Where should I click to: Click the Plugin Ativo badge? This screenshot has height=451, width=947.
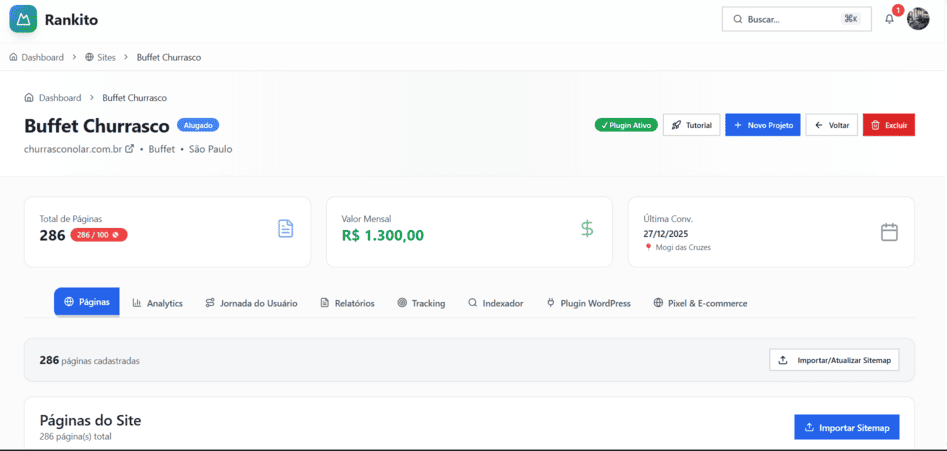pos(626,125)
